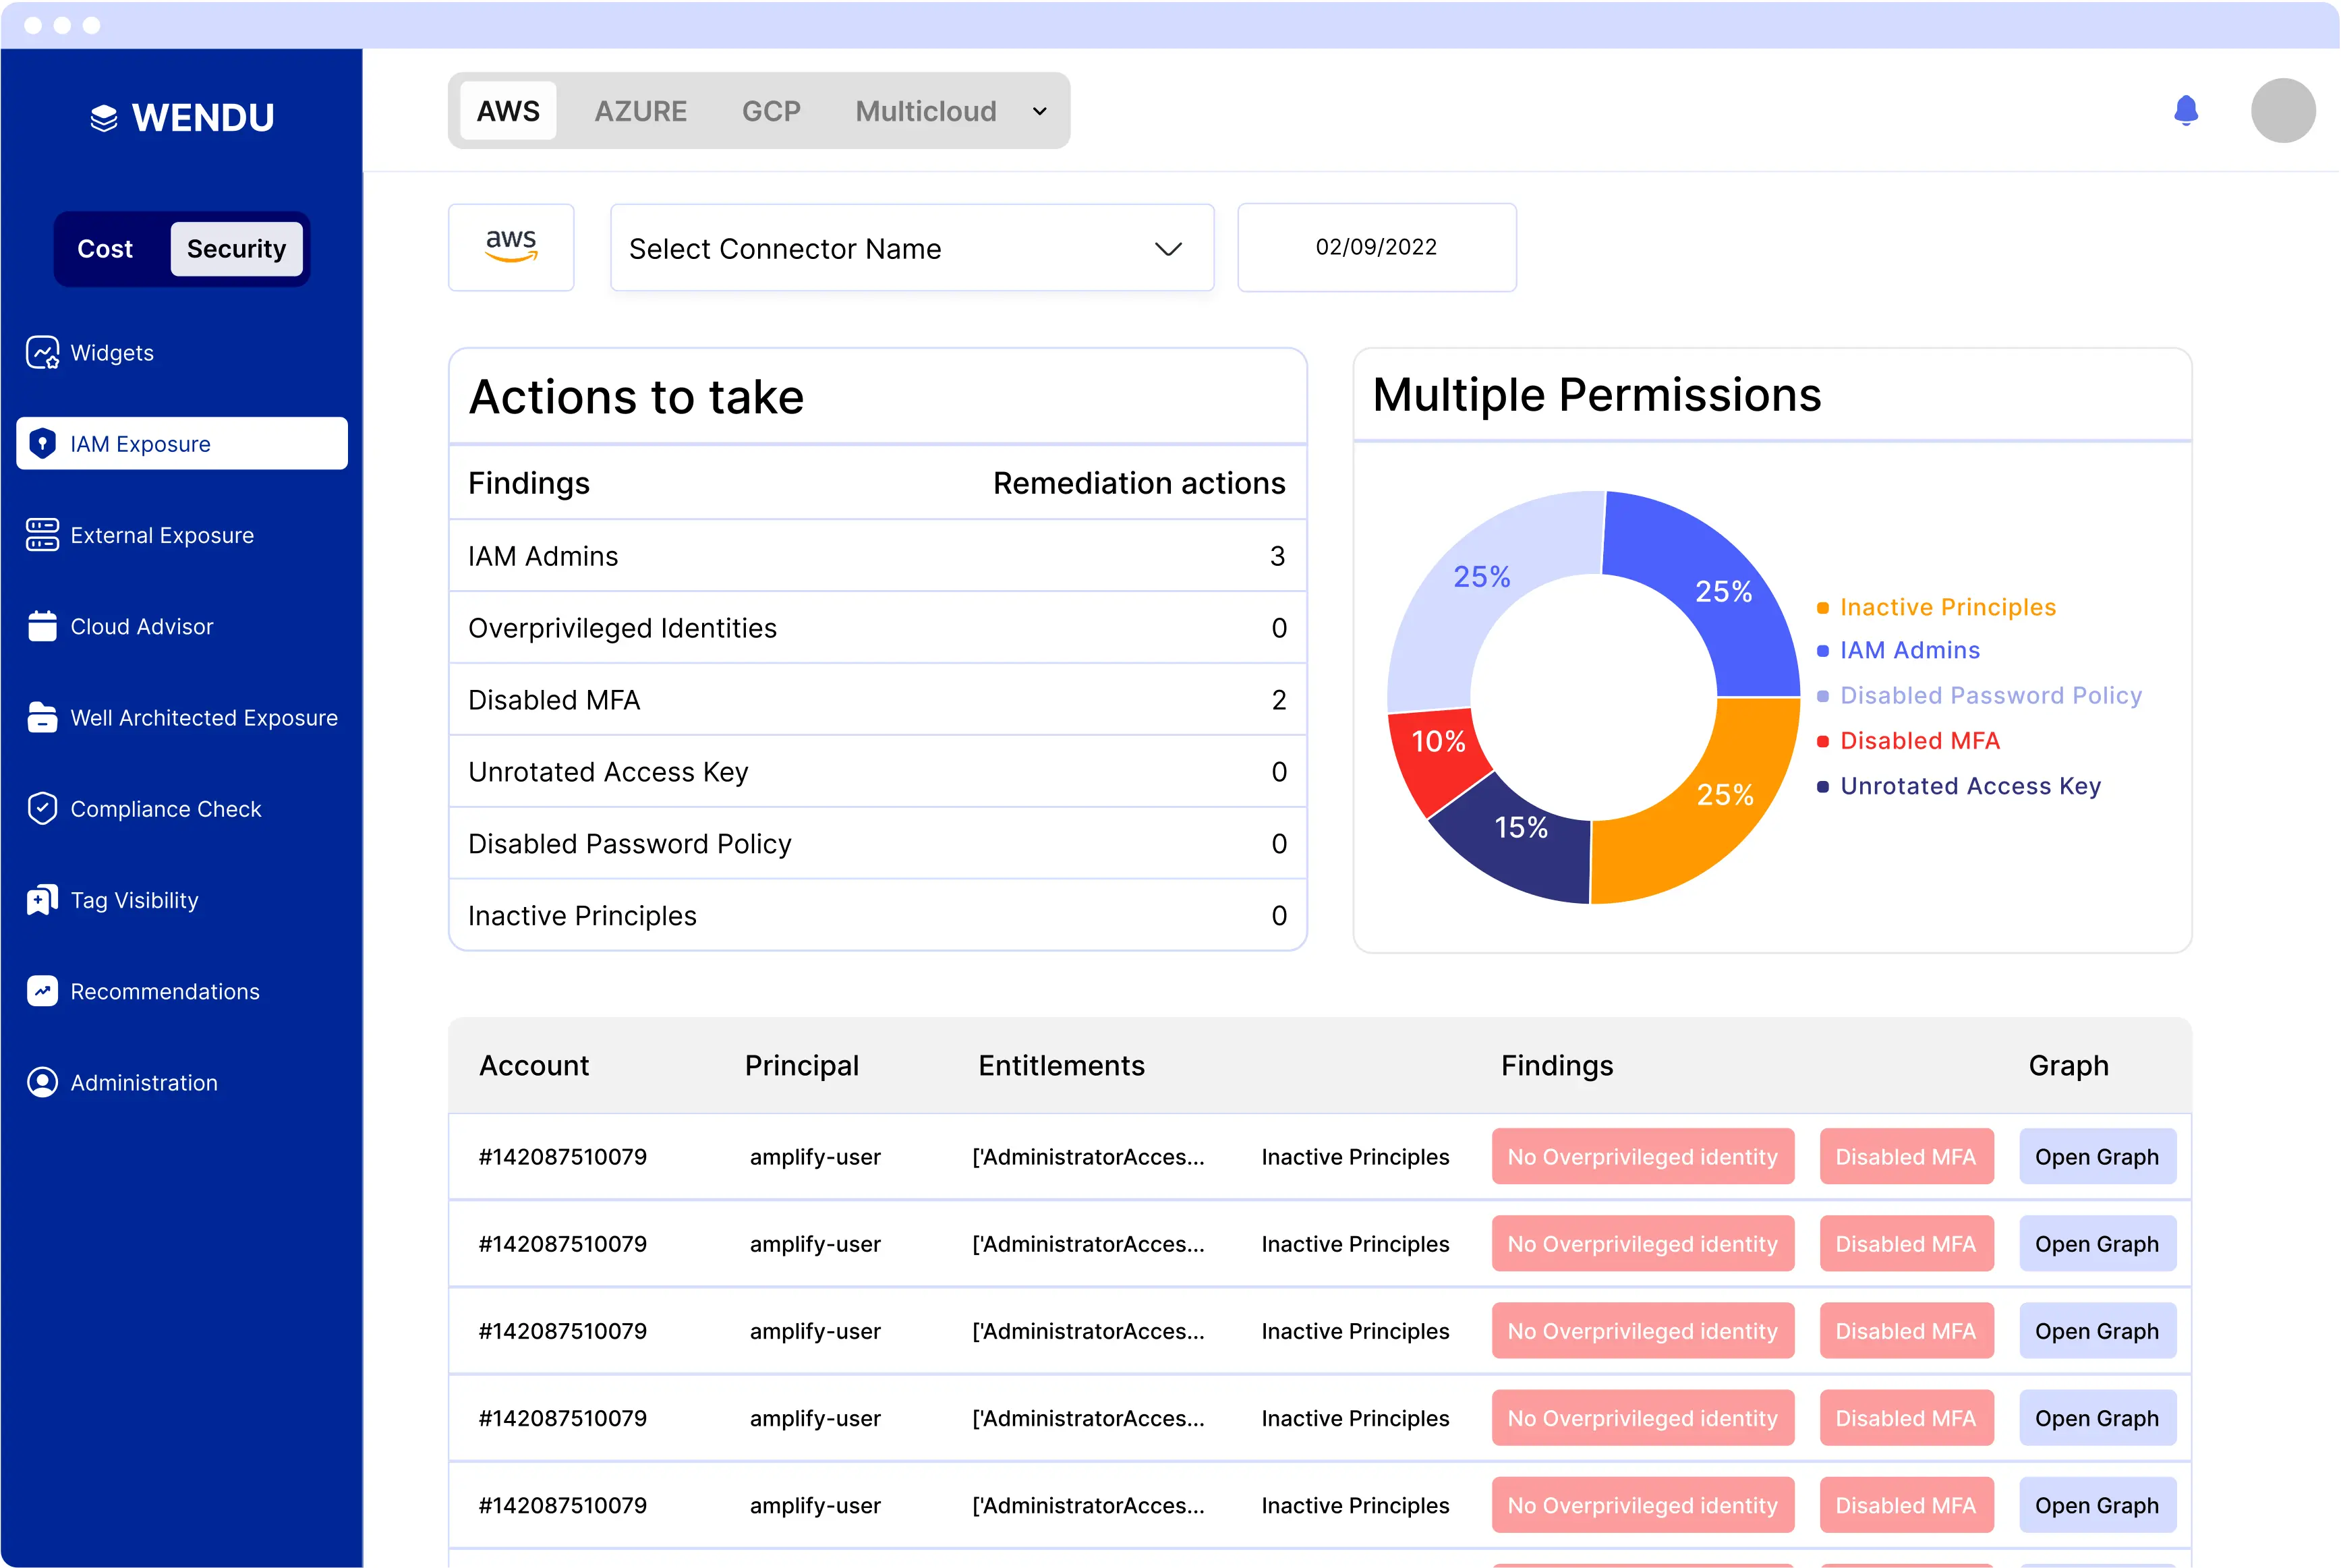Click the notification bell
This screenshot has height=1568, width=2341.
pos(2186,111)
